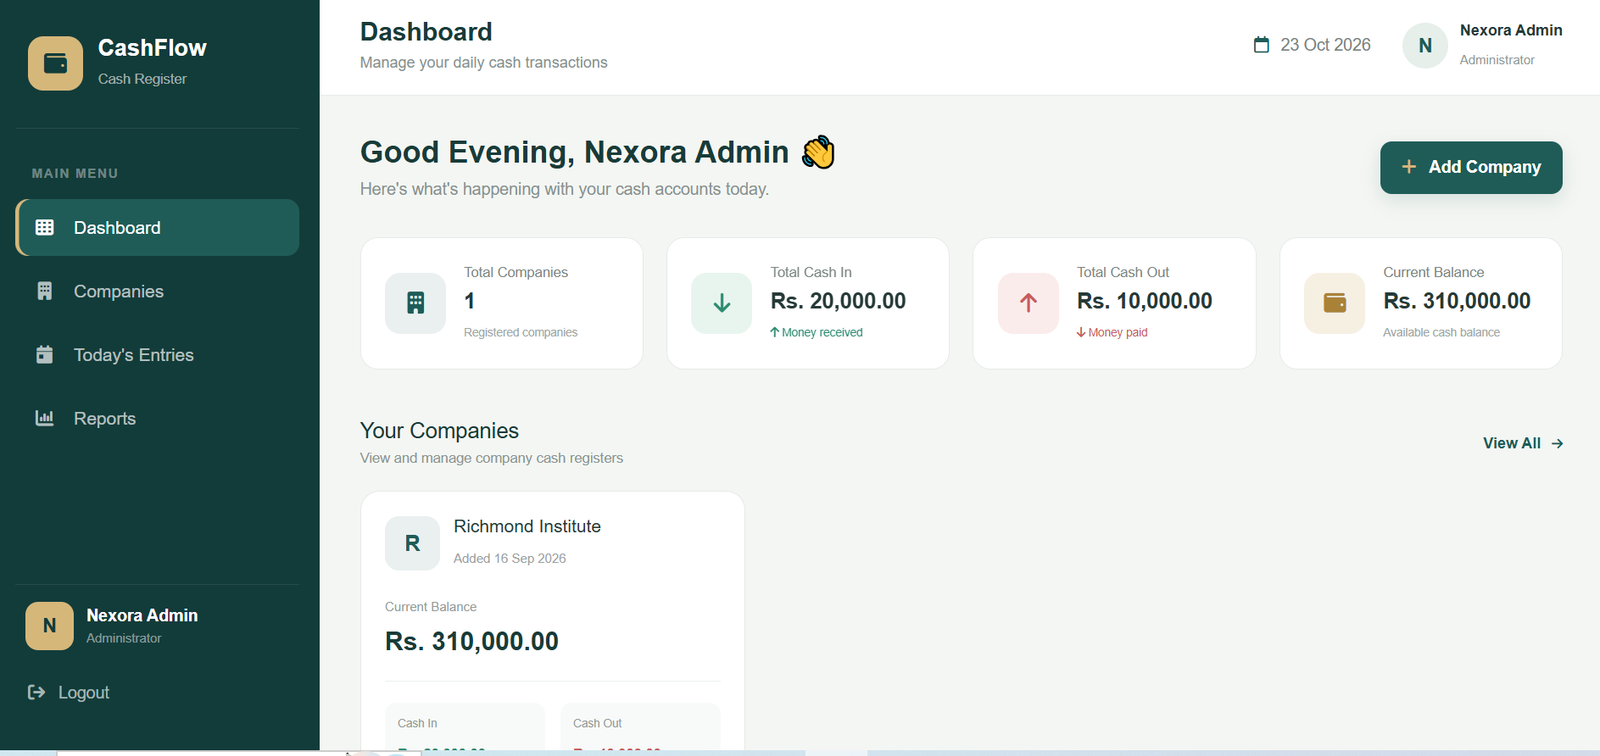
Task: Click the Dashboard grid icon in sidebar
Action: 45,227
